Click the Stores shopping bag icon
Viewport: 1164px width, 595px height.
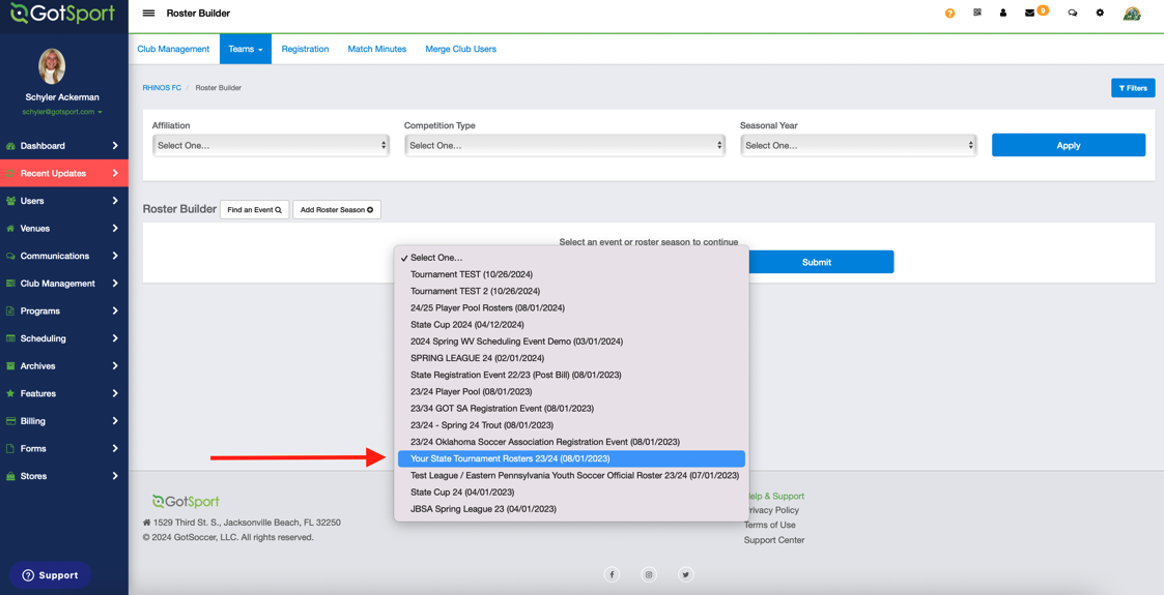(x=10, y=476)
